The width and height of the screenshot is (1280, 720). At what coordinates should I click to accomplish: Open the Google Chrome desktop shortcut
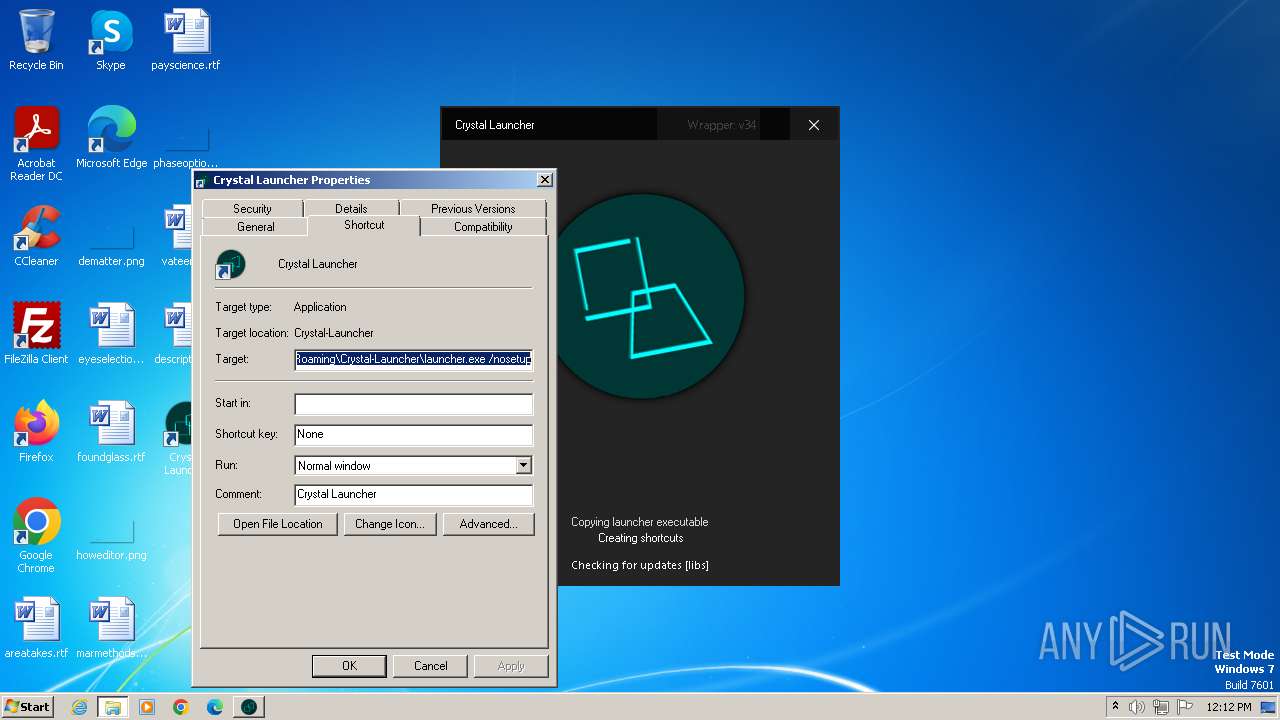click(36, 536)
